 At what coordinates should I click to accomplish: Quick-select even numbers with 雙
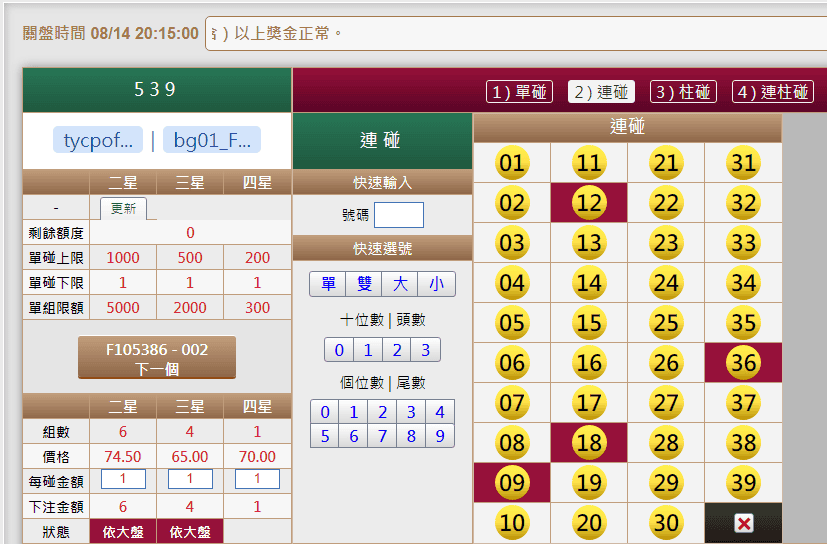pos(364,284)
